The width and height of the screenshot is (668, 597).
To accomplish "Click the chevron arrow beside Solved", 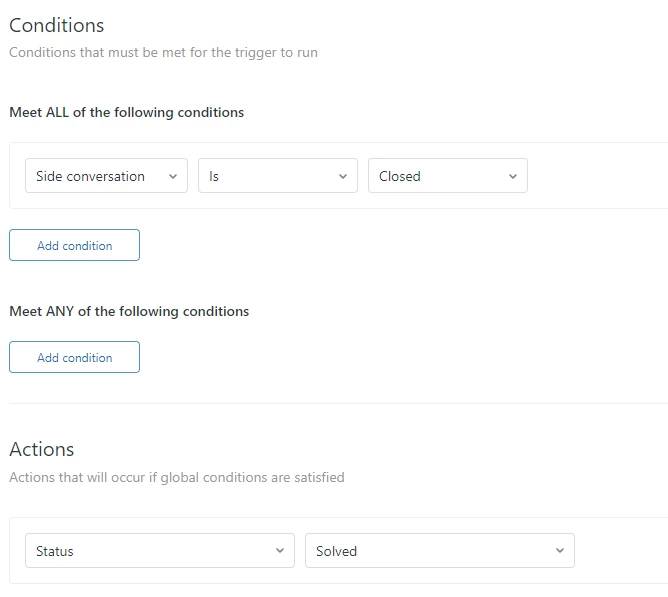I will [x=559, y=551].
